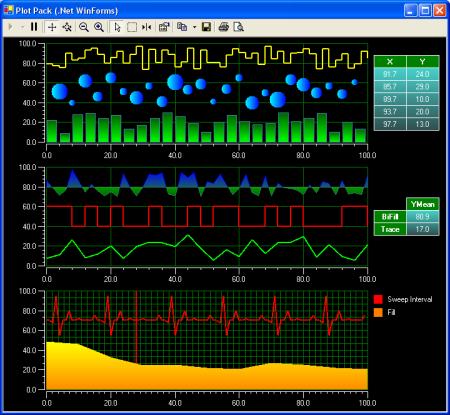Image resolution: width=450 pixels, height=415 pixels.
Task: Click the zoom out magnifier
Action: click(x=84, y=27)
